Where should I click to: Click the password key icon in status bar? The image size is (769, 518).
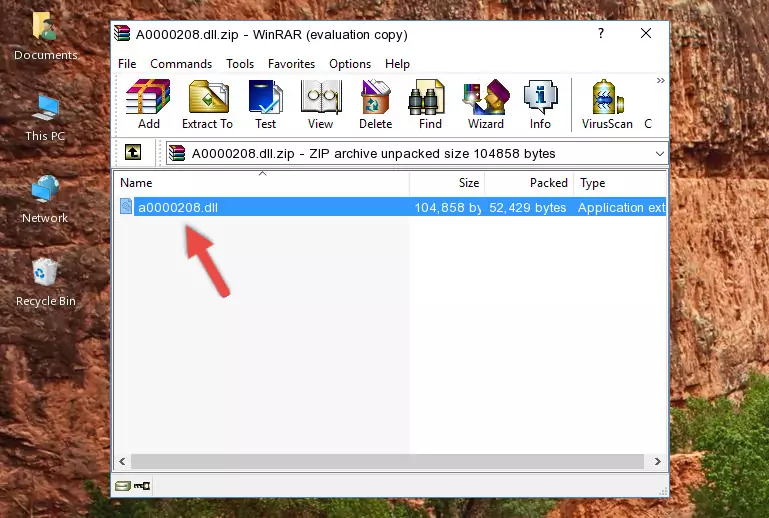pyautogui.click(x=142, y=486)
